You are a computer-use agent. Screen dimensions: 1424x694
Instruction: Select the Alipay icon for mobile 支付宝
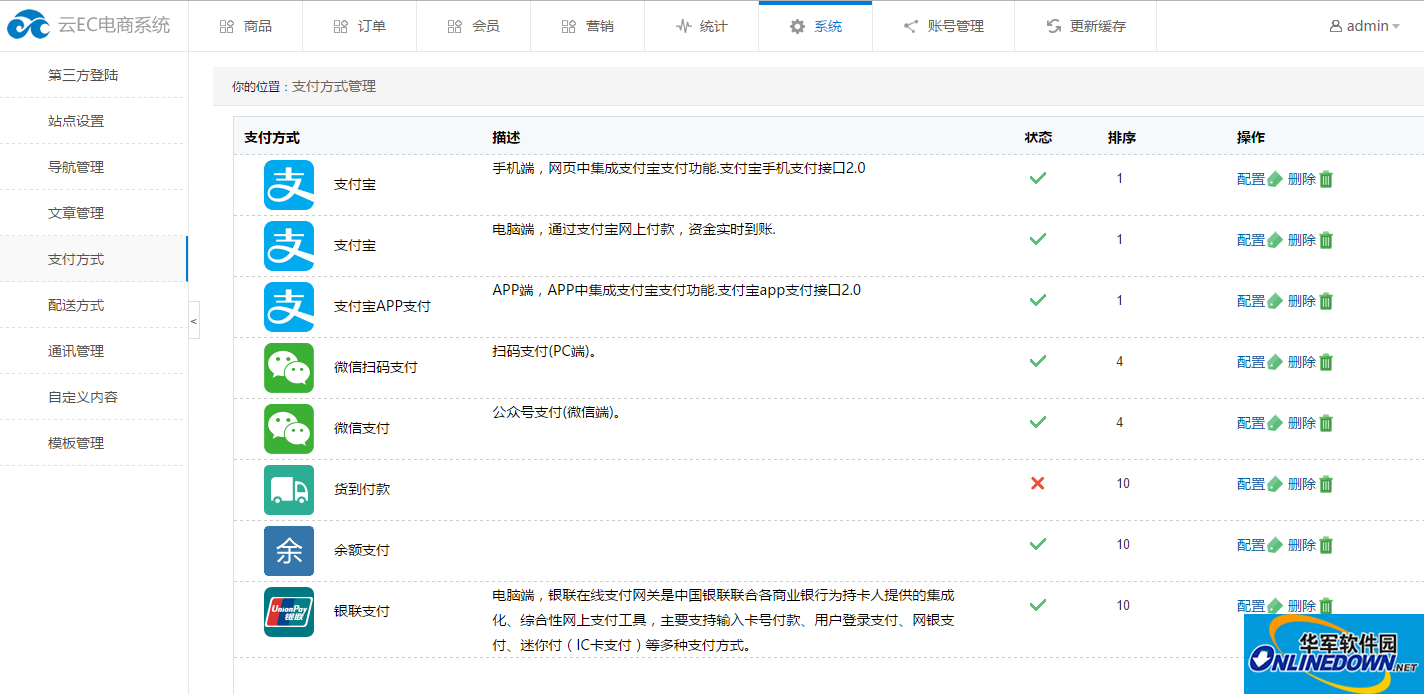288,184
